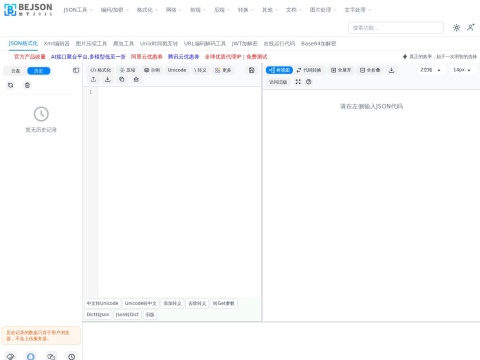
Task: Switch to the Xml编辑器 tab
Action: (57, 43)
